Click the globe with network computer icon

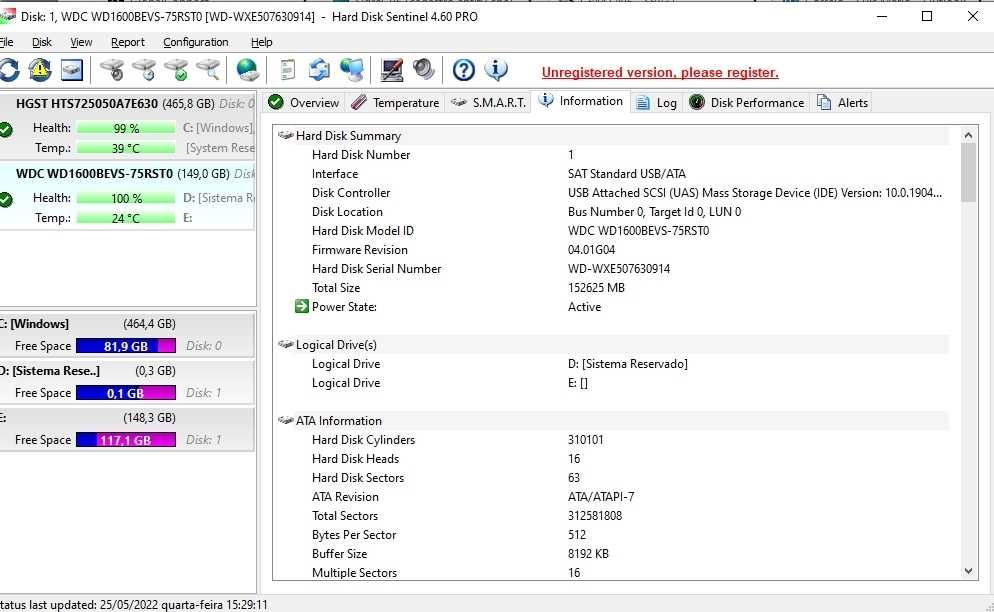(x=352, y=70)
